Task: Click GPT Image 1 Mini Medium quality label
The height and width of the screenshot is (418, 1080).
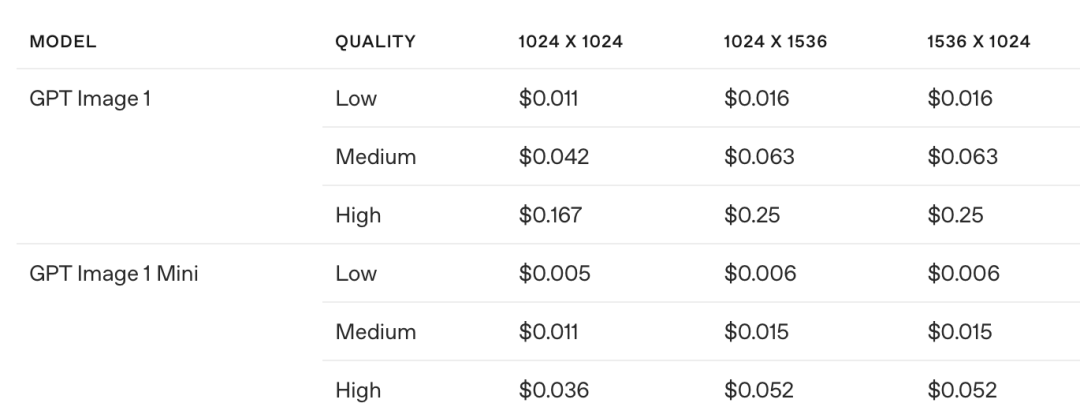Action: tap(375, 332)
